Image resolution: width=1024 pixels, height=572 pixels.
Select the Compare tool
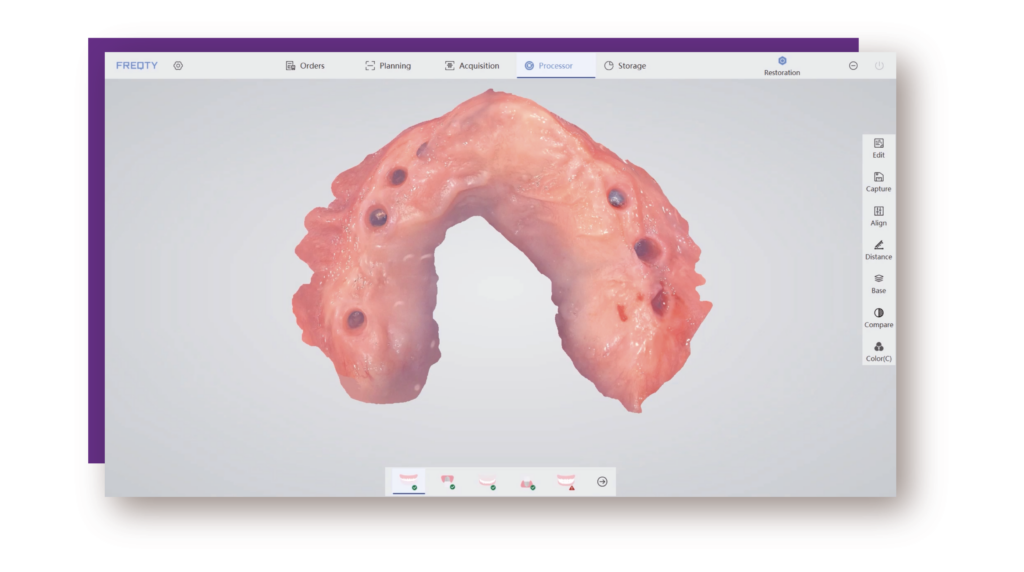[878, 318]
